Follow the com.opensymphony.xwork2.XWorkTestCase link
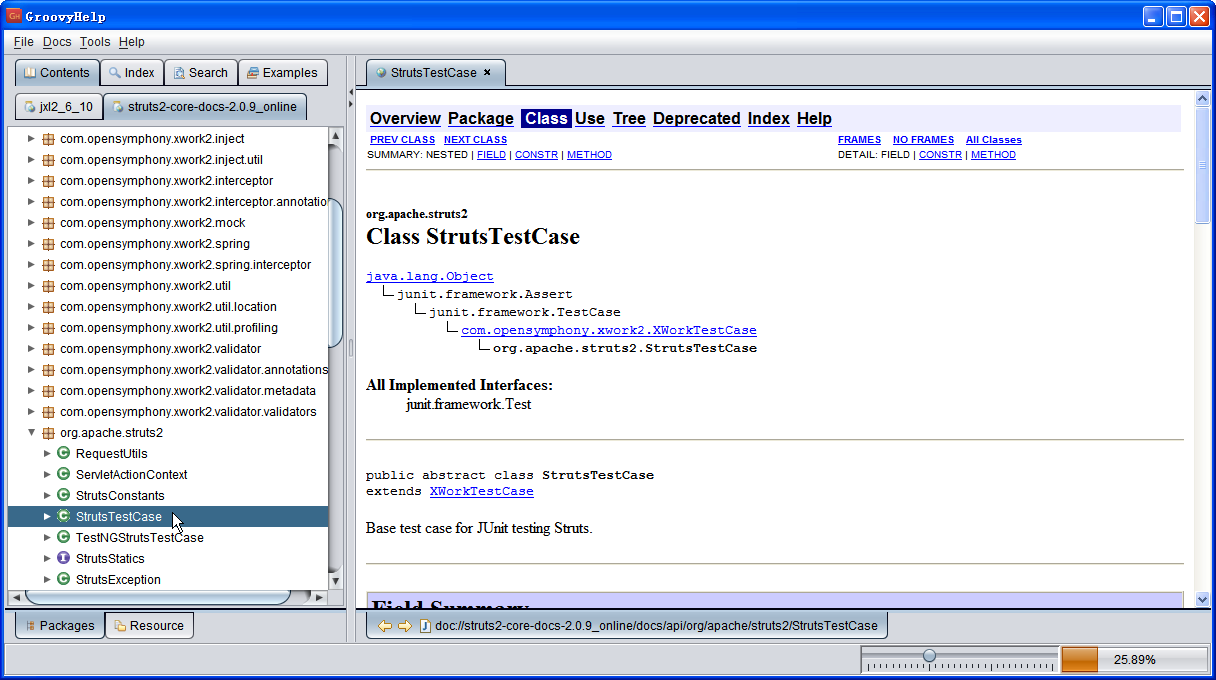Screen dimensions: 1216x680 [x=609, y=330]
